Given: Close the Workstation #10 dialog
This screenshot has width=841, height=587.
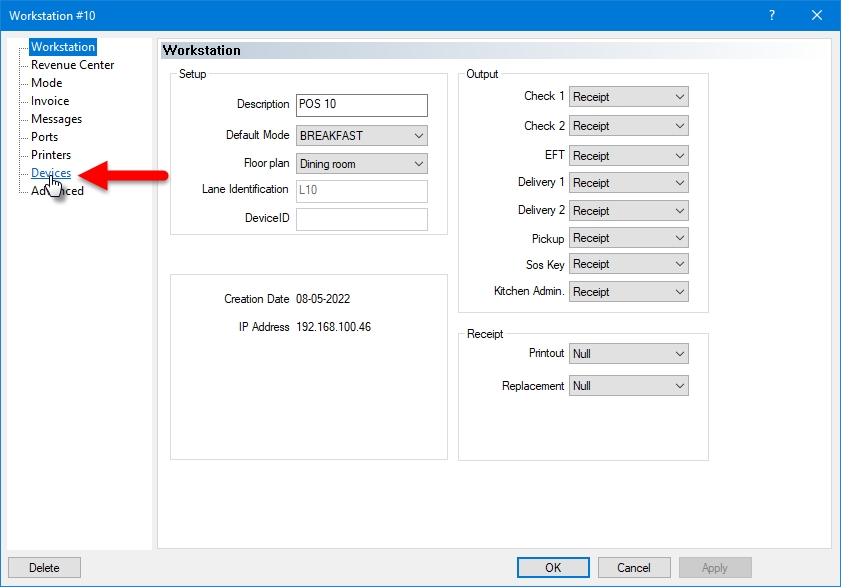Looking at the screenshot, I should coord(817,15).
